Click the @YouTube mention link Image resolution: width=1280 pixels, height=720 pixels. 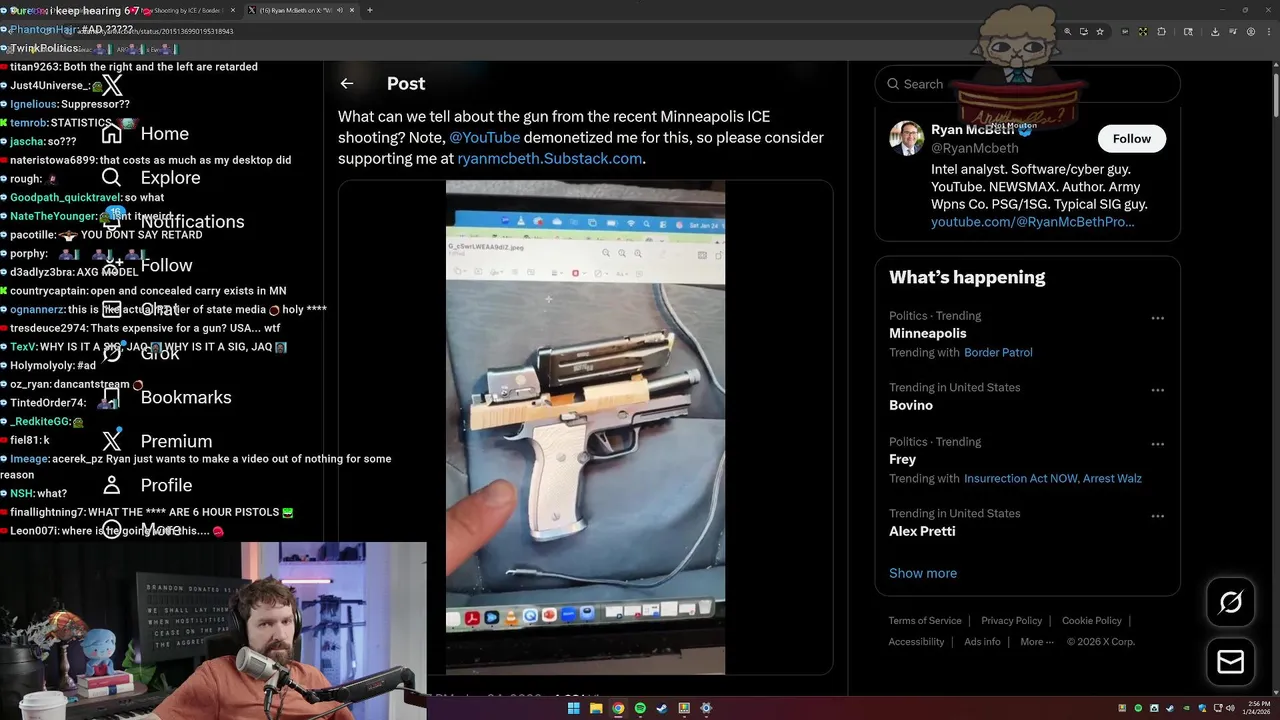pyautogui.click(x=484, y=138)
